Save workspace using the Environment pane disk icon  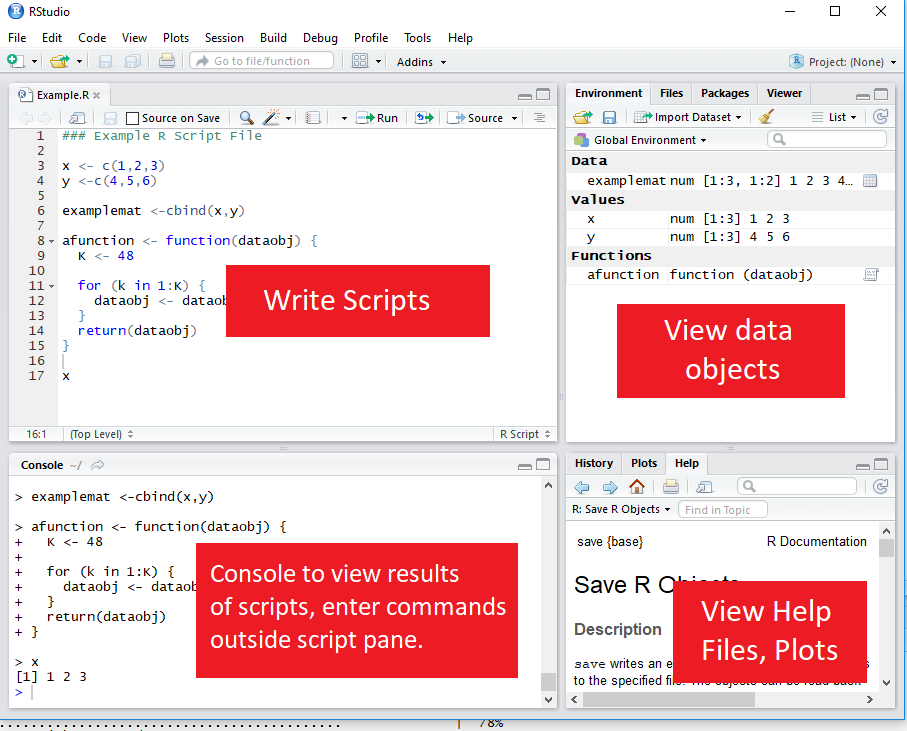coord(609,117)
